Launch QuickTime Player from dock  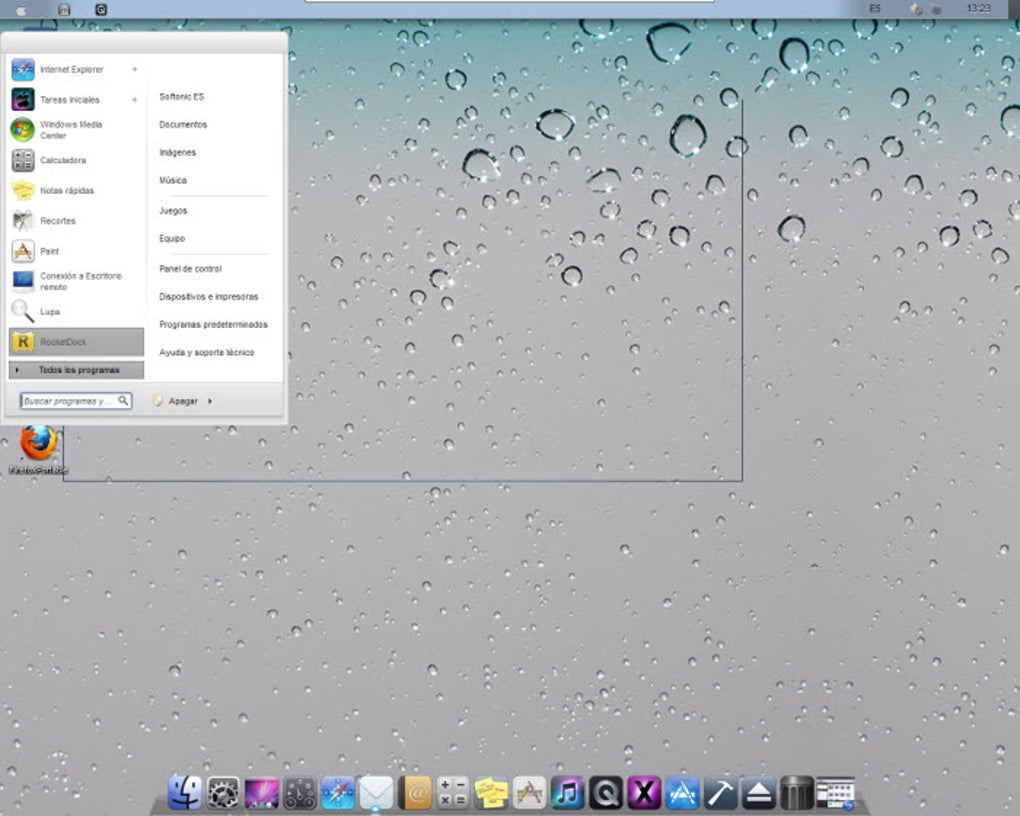tap(606, 793)
